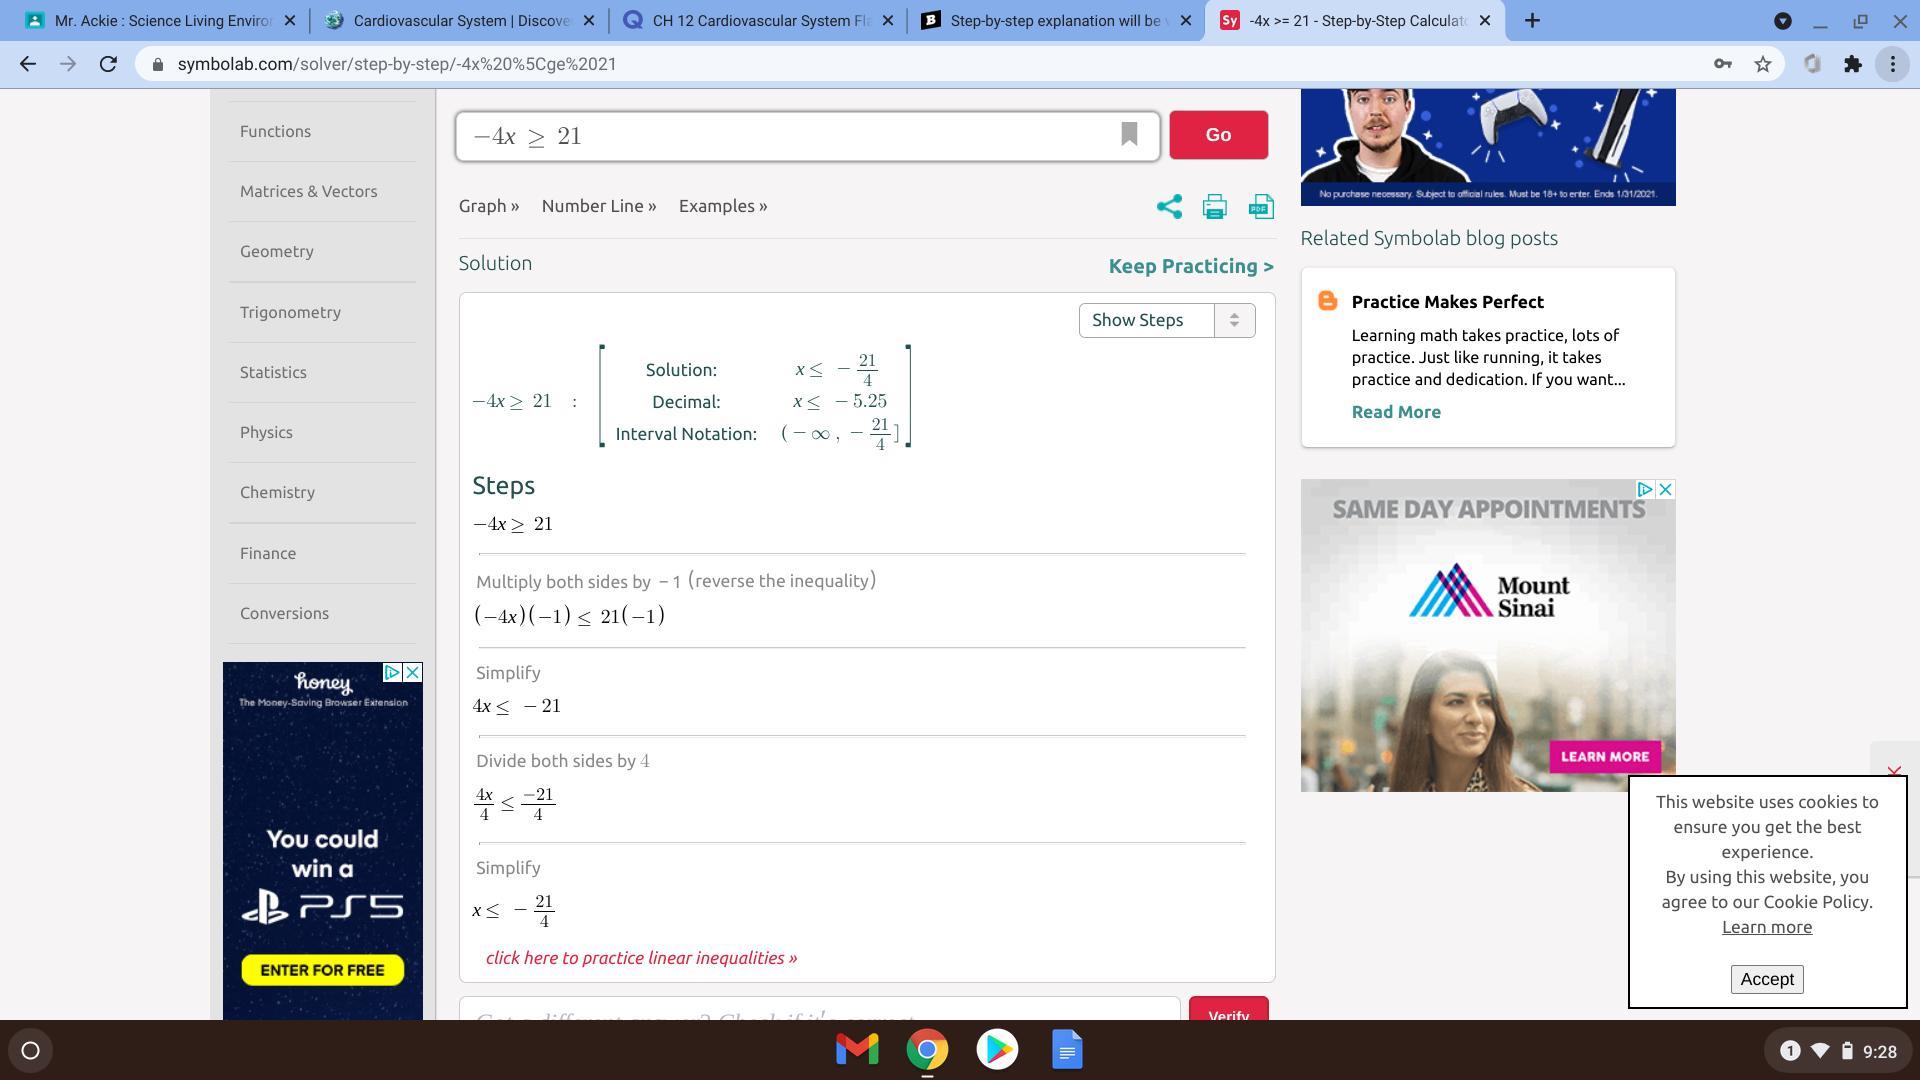
Task: Click the share icon above the solution
Action: coord(1169,207)
